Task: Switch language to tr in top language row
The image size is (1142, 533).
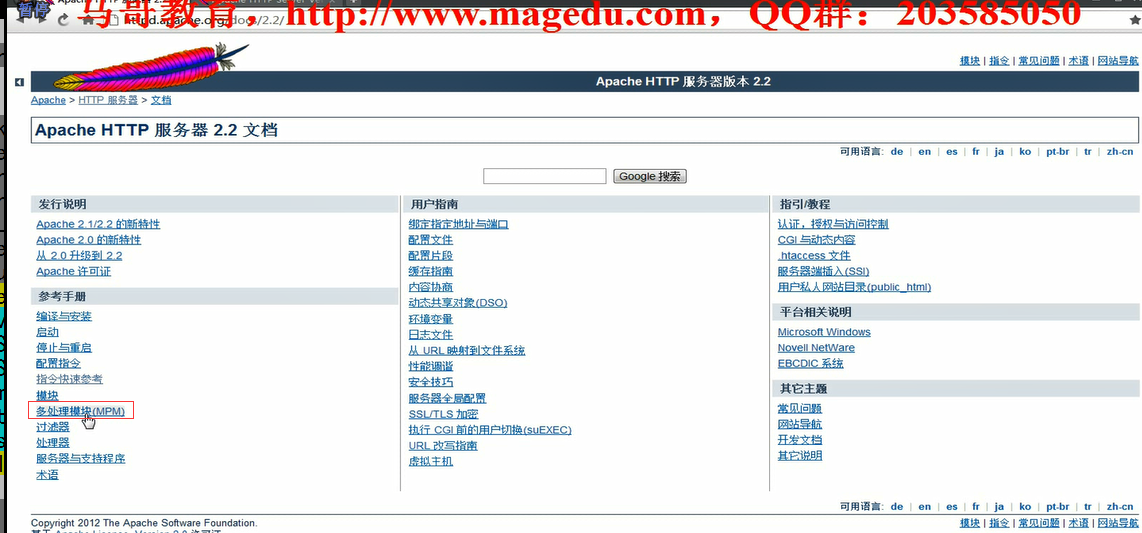Action: pyautogui.click(x=1087, y=151)
